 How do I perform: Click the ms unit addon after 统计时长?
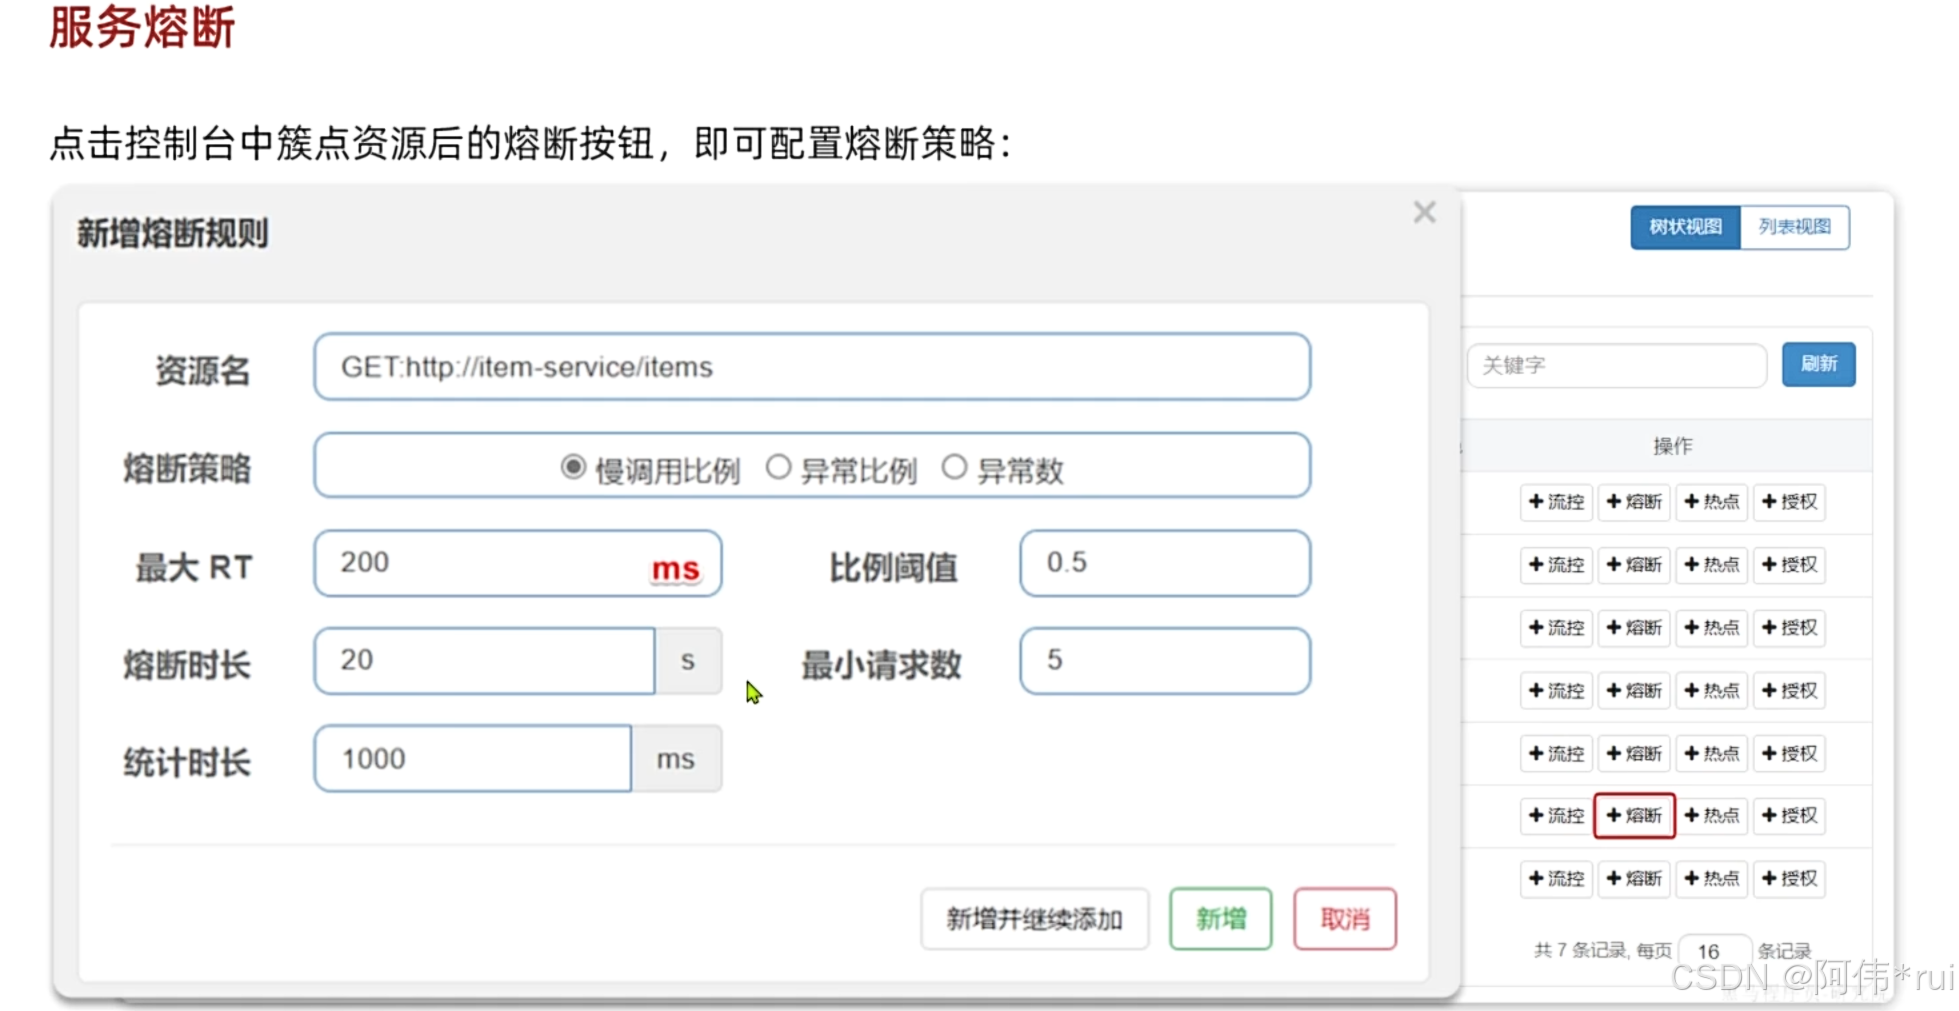(x=676, y=759)
